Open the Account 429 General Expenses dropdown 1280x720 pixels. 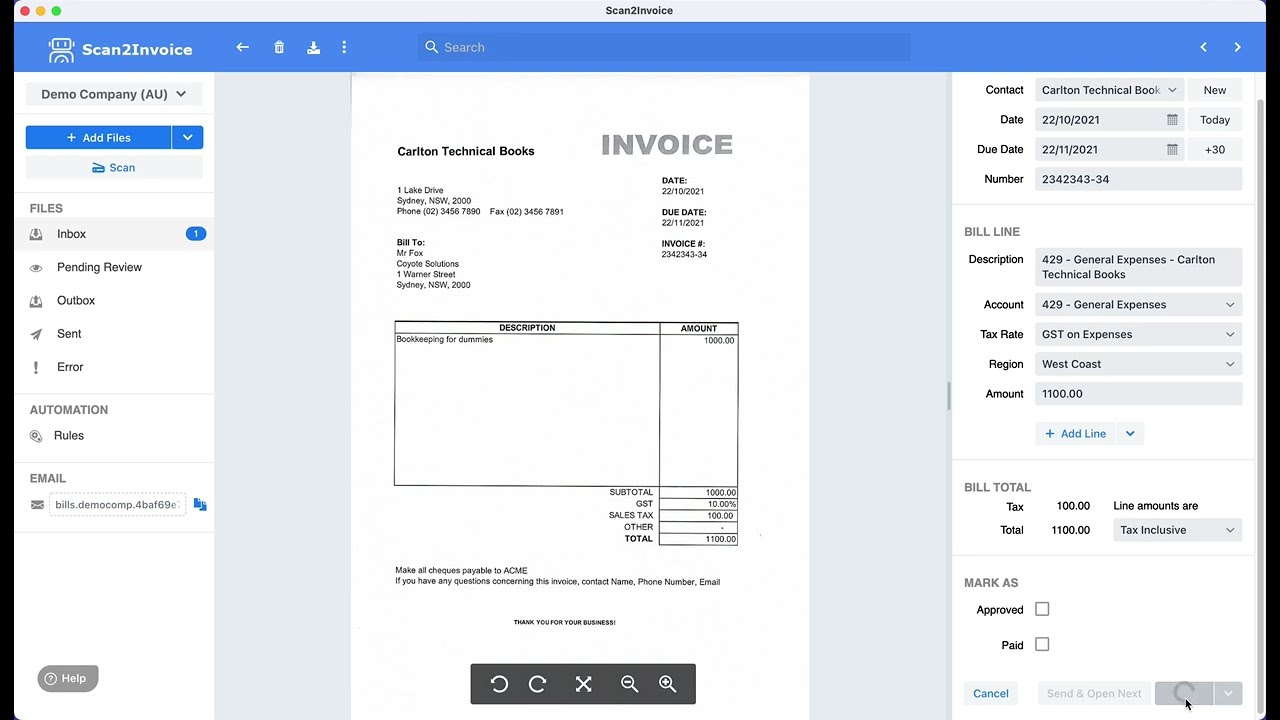1139,305
